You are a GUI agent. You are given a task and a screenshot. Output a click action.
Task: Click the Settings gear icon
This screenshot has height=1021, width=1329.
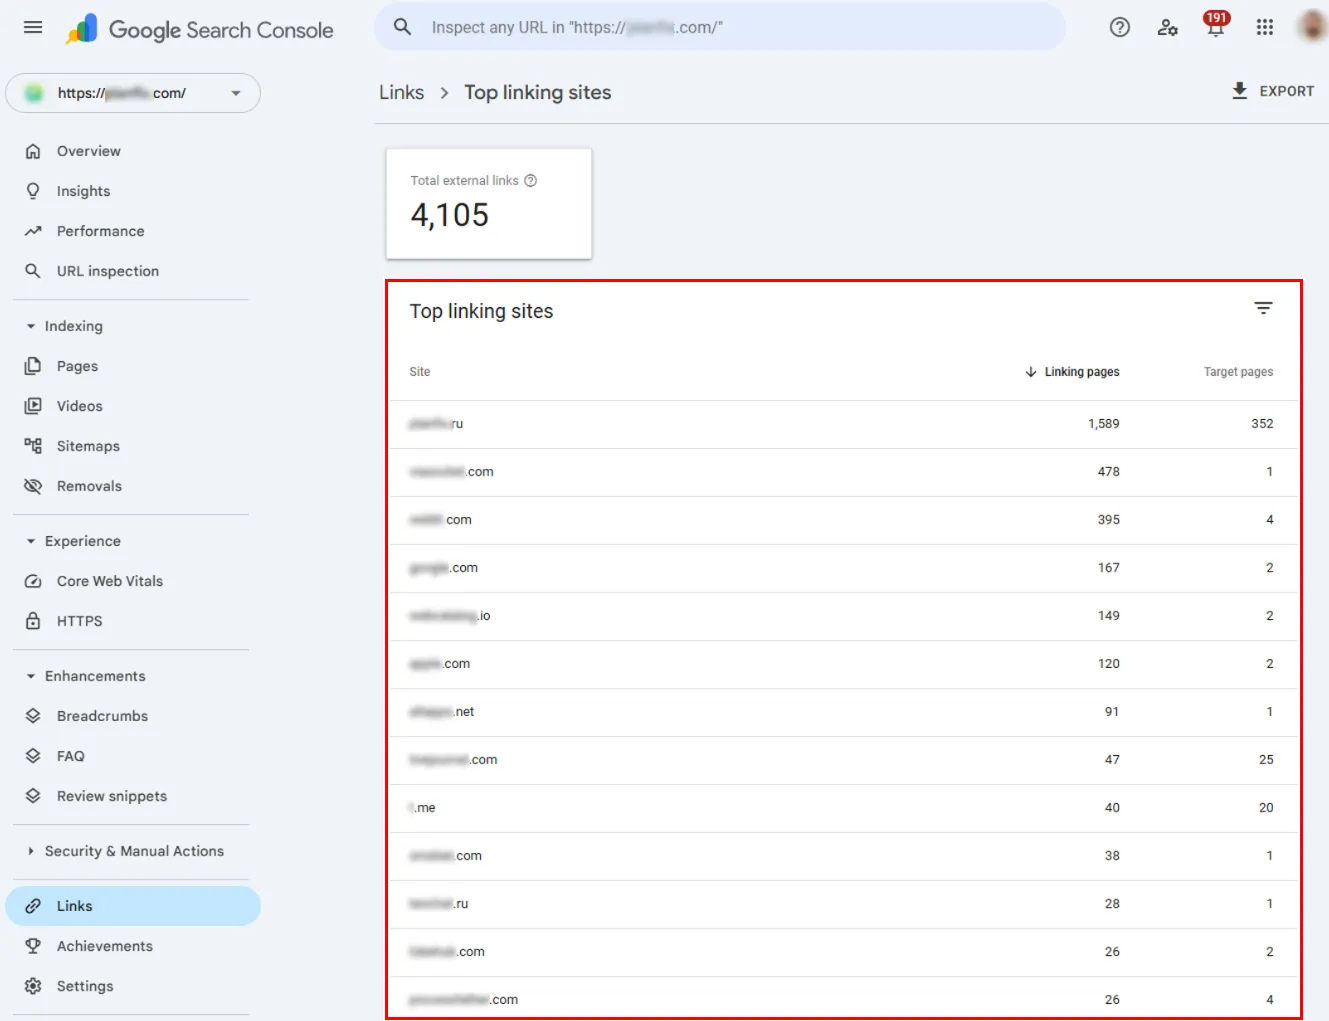pos(33,986)
